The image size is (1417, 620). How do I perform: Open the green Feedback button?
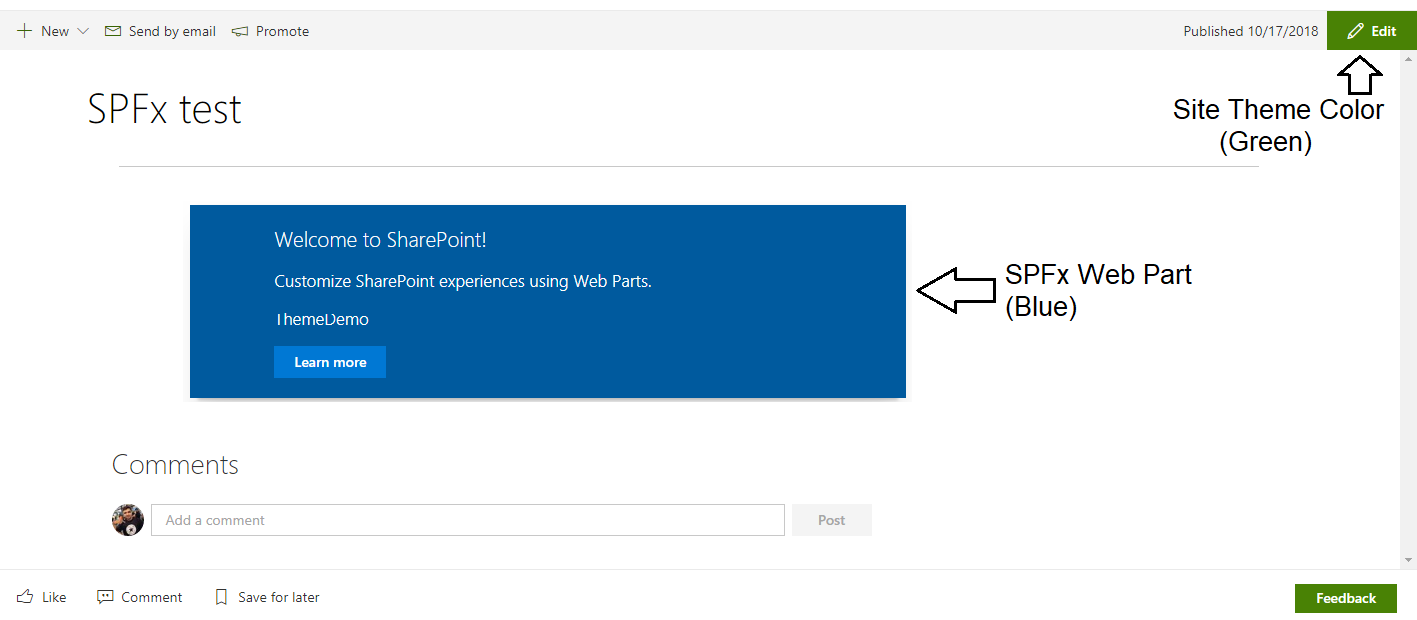(1345, 598)
